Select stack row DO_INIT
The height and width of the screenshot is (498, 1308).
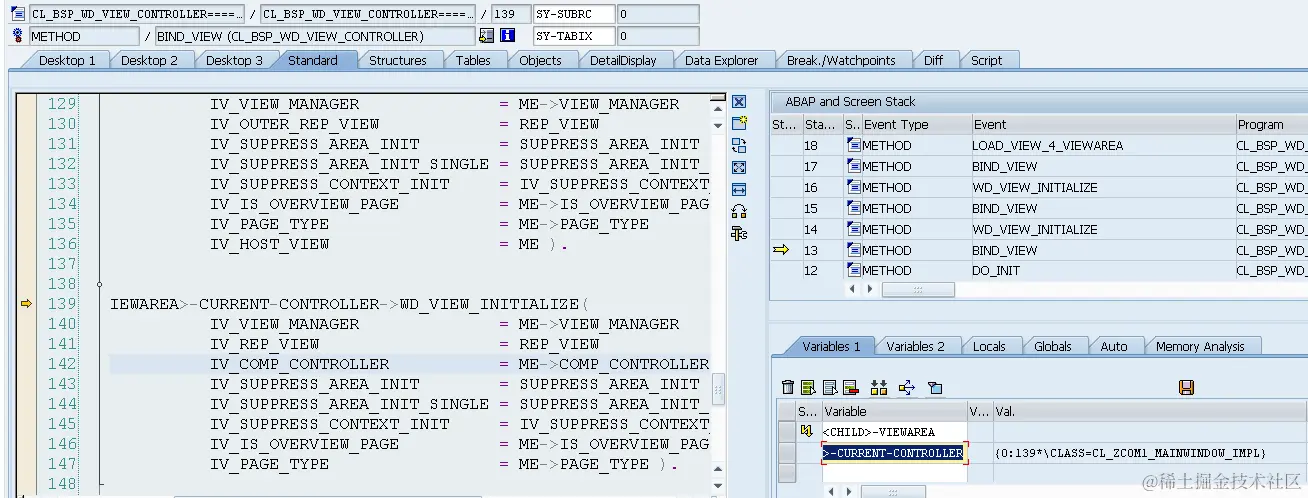point(1038,270)
